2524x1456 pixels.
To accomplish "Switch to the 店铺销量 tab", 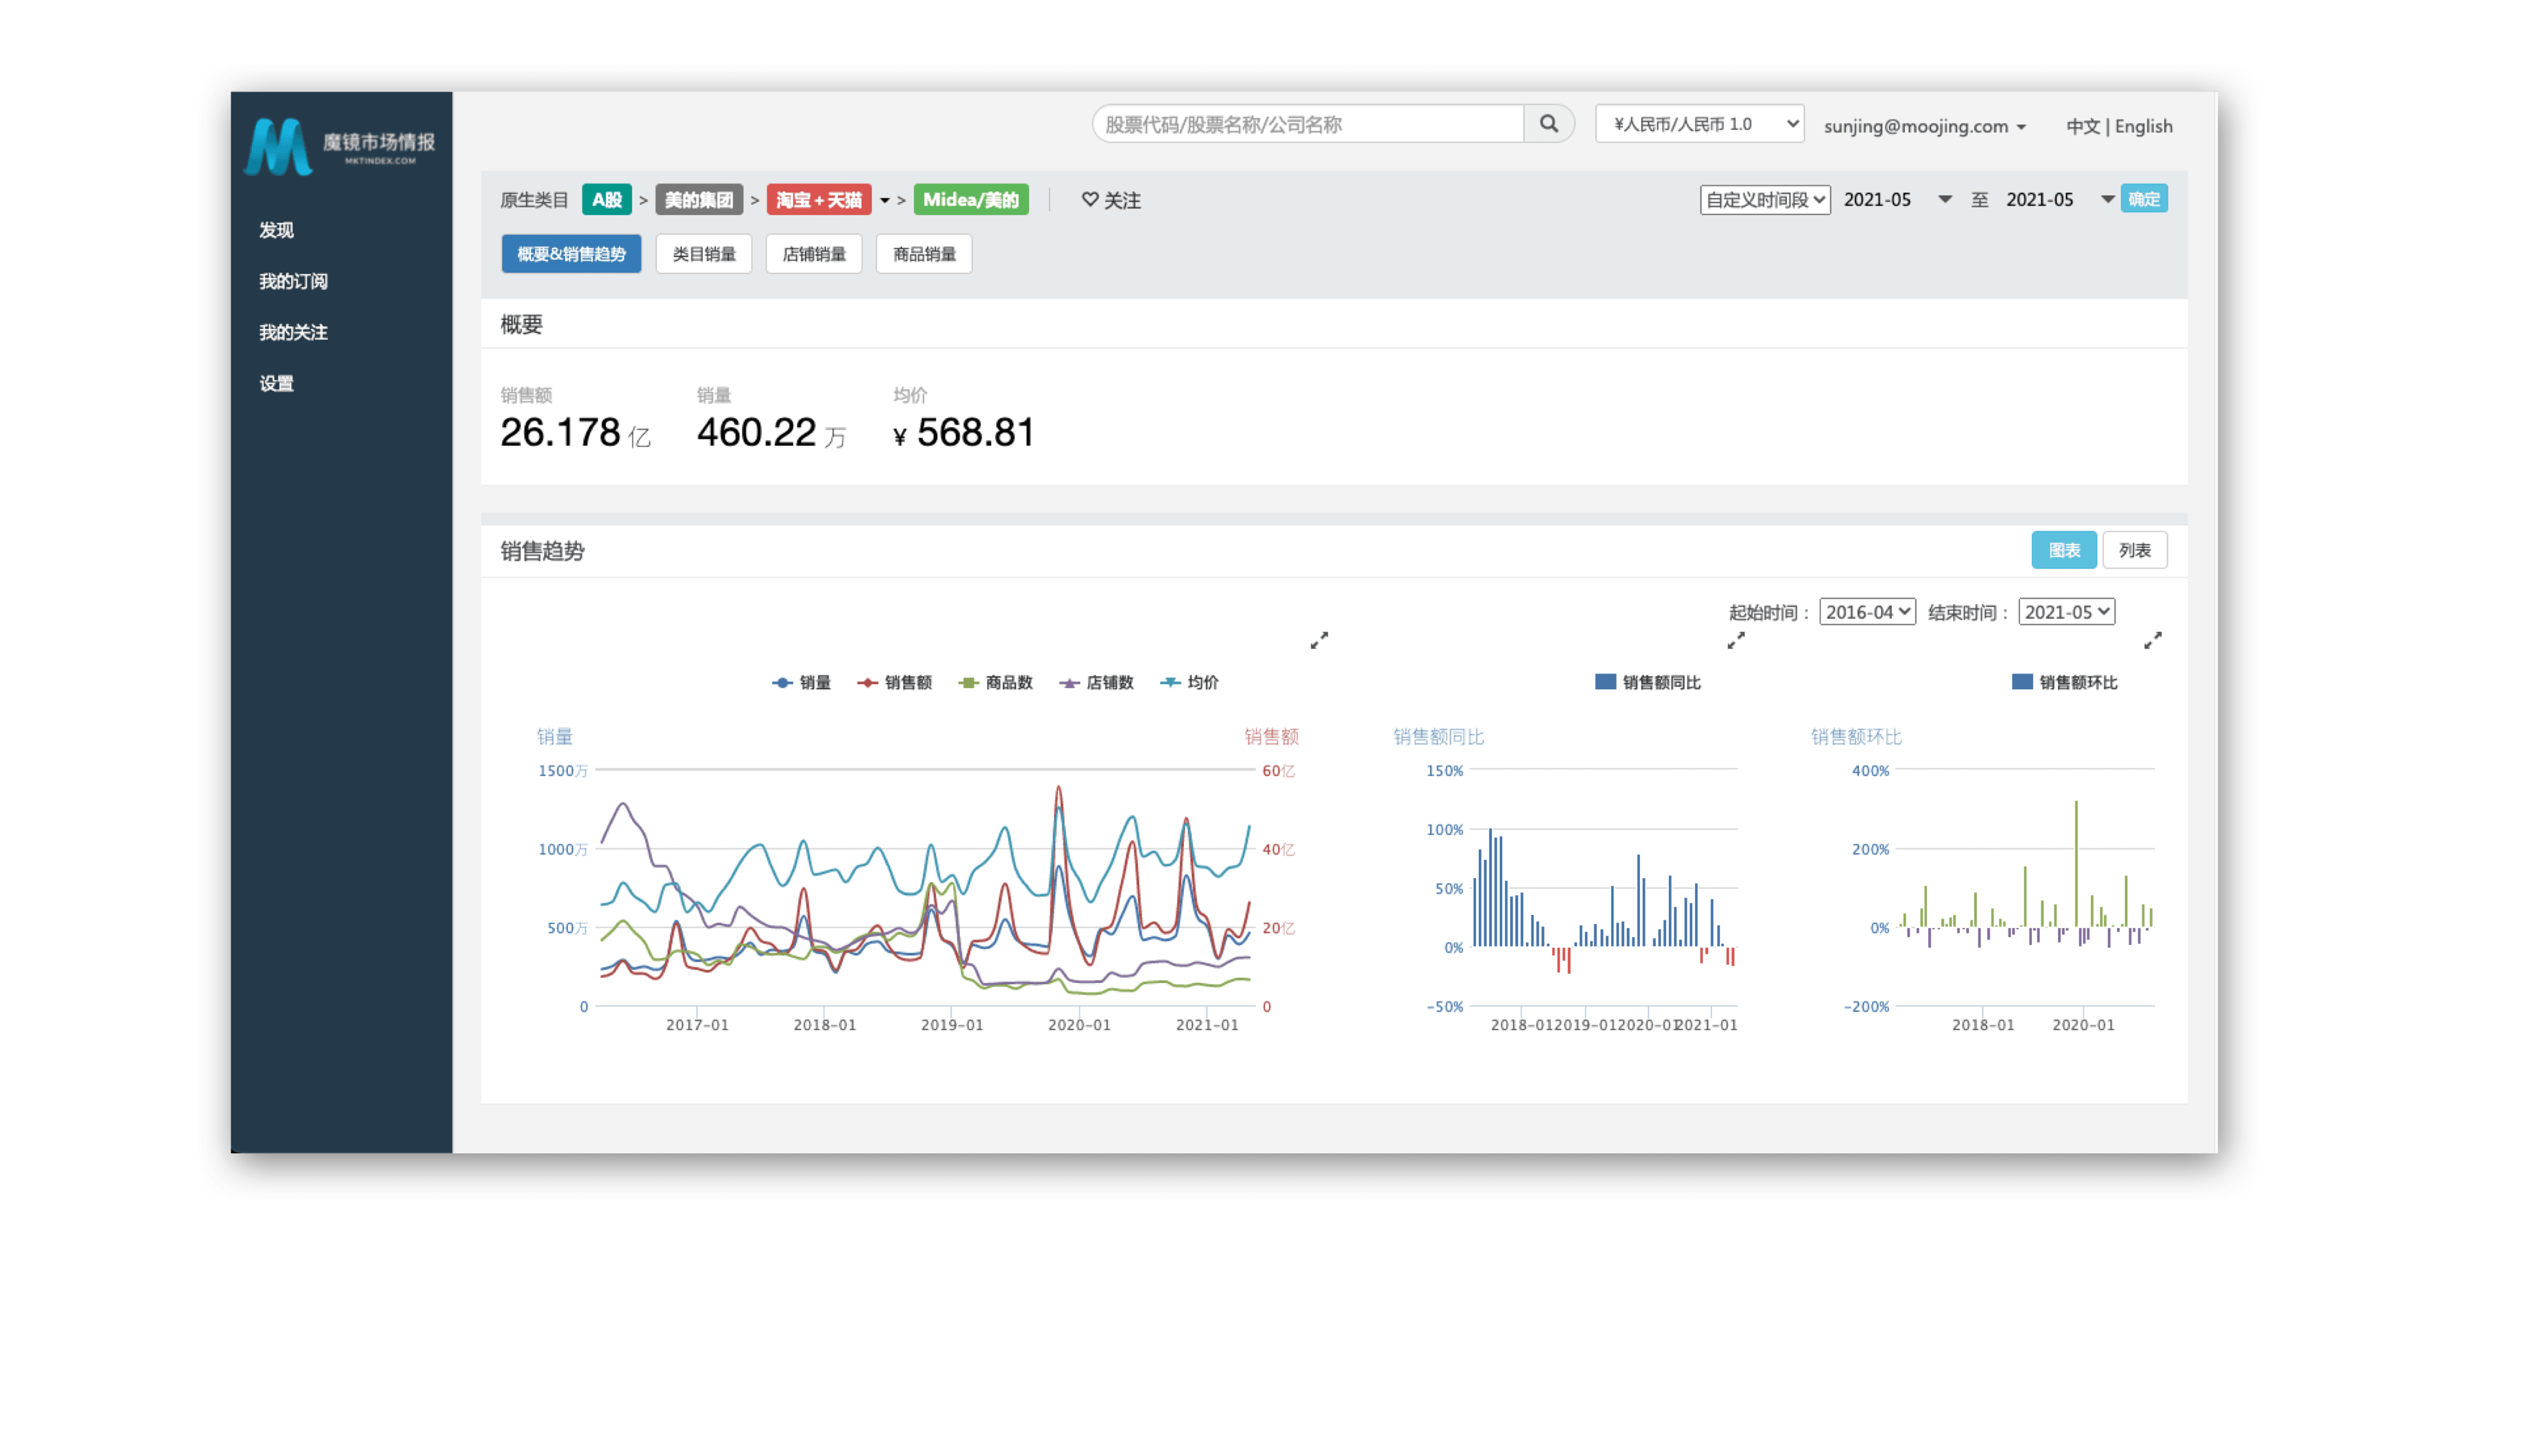I will 813,254.
